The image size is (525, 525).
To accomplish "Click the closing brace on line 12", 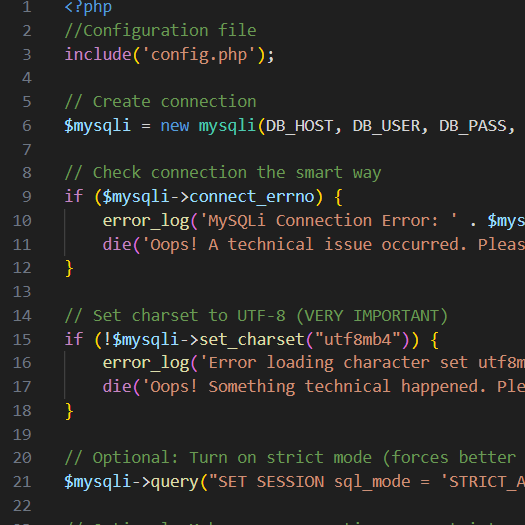I will 69,269.
